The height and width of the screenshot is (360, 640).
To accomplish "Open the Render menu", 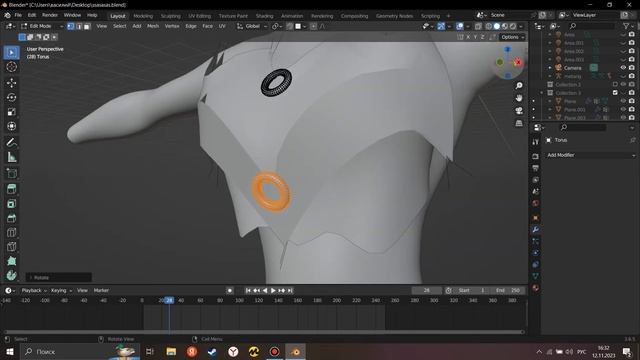I will click(x=50, y=15).
